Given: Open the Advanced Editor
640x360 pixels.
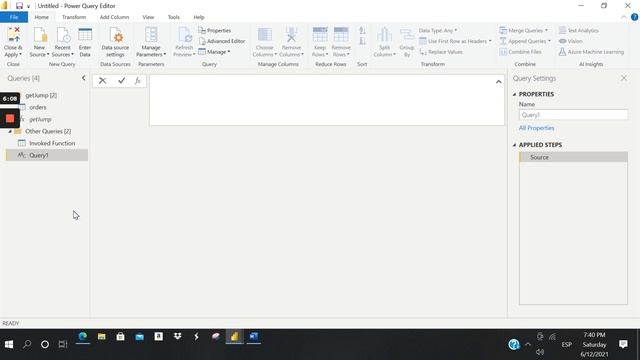Looking at the screenshot, I should click(222, 41).
